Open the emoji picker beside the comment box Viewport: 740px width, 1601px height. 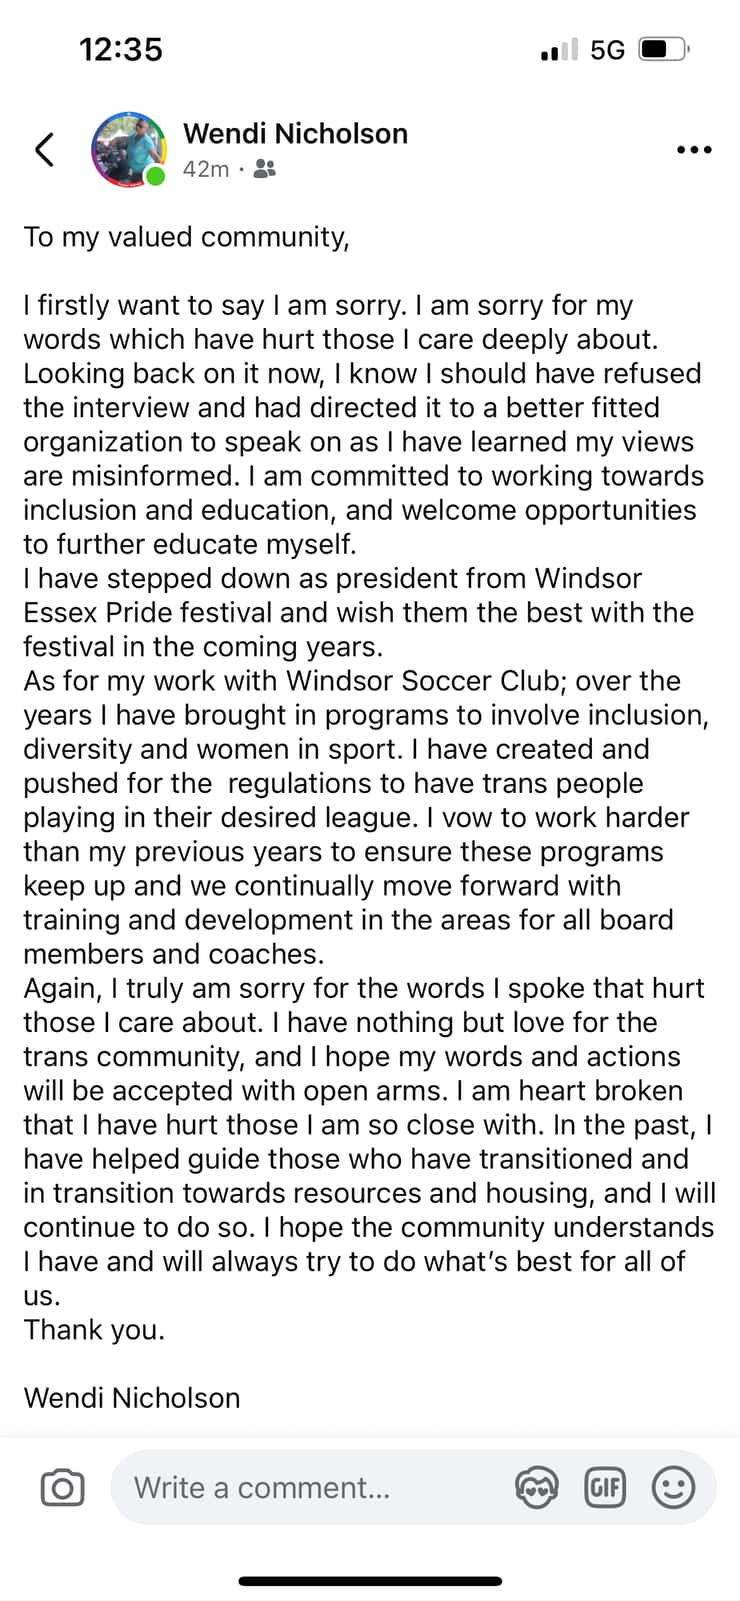pyautogui.click(x=673, y=1487)
